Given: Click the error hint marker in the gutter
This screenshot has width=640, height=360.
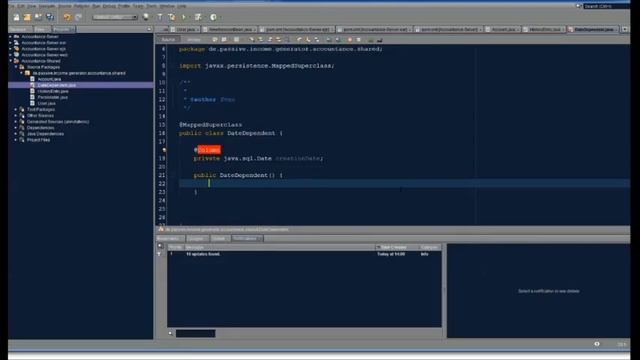Looking at the screenshot, I should click(x=164, y=150).
